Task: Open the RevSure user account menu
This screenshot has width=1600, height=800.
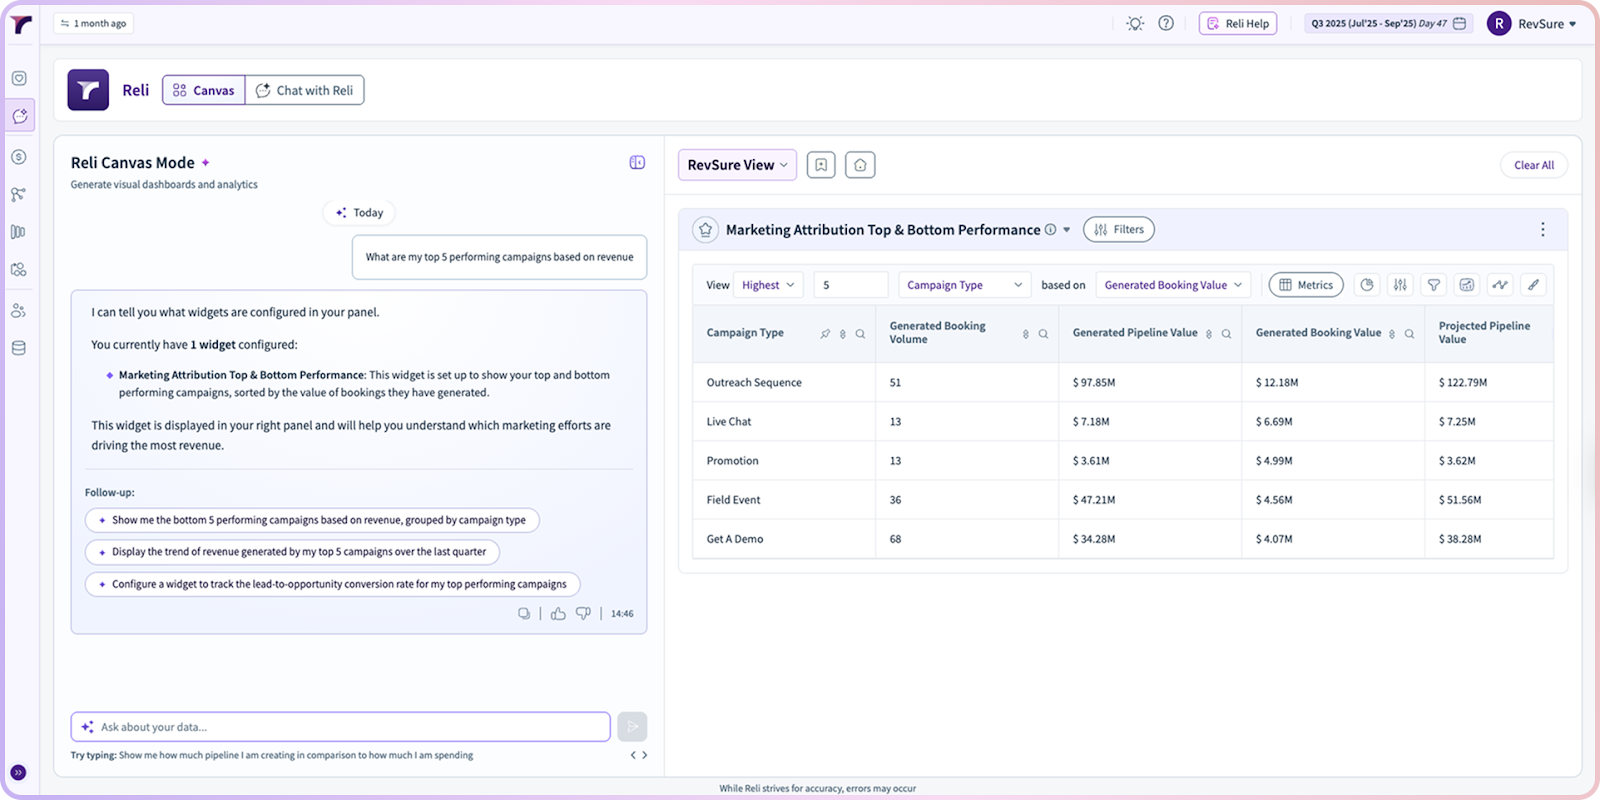Action: [1532, 24]
